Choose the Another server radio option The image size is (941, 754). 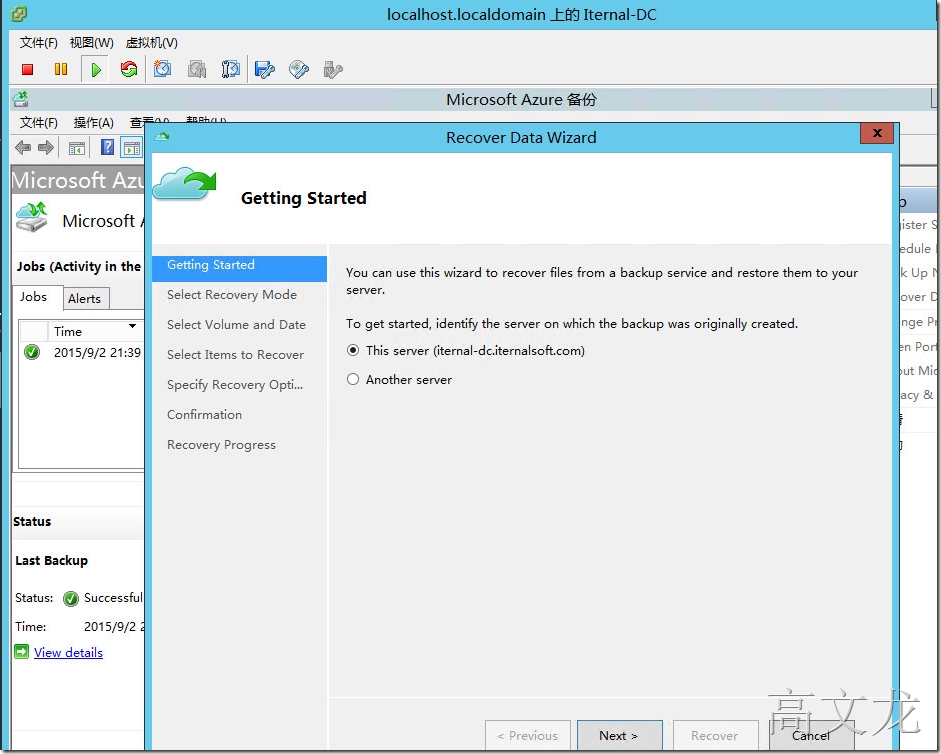point(353,379)
